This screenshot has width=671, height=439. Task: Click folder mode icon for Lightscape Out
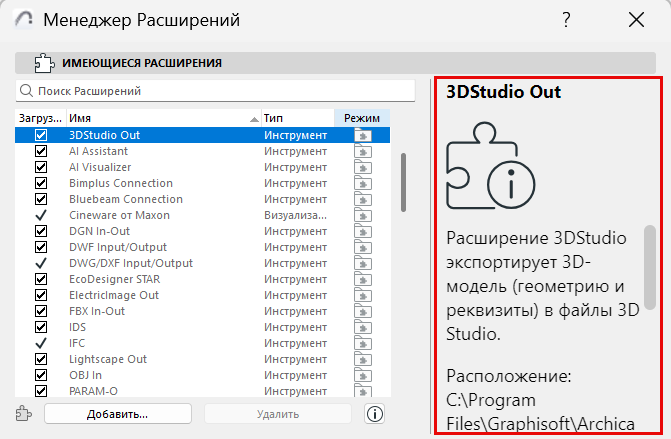(x=363, y=359)
